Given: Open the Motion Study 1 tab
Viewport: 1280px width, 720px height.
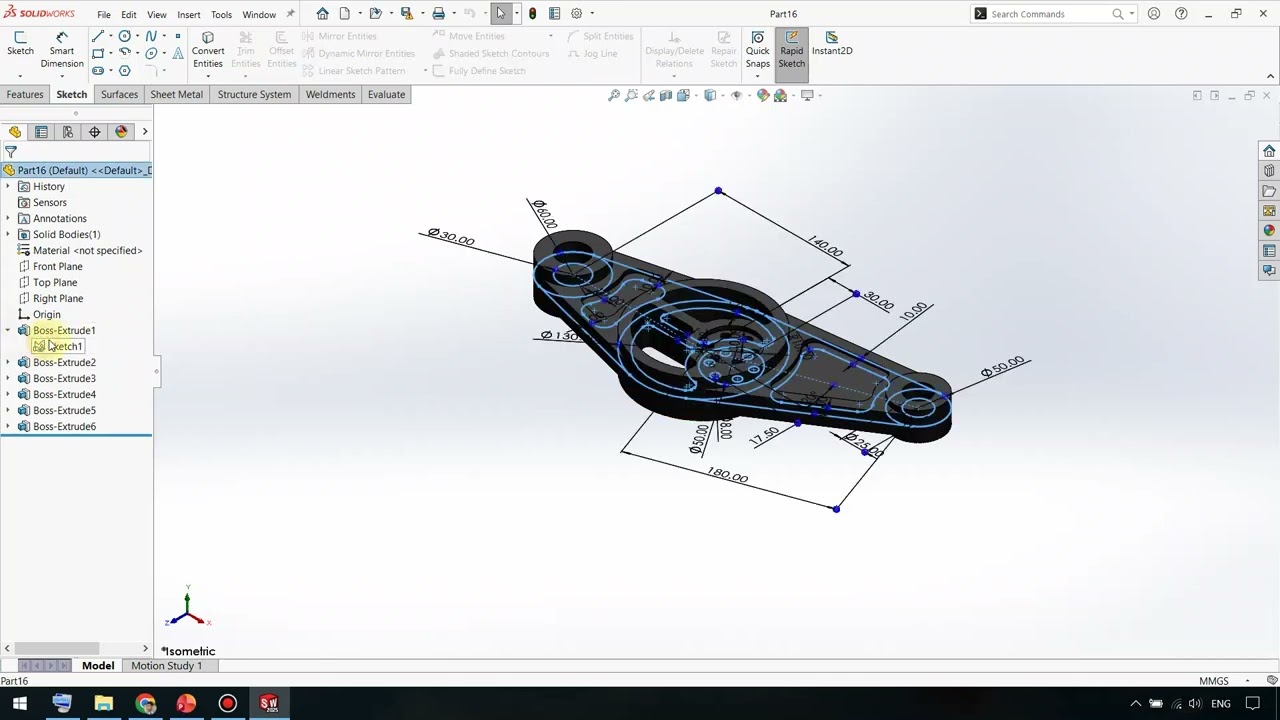Looking at the screenshot, I should pyautogui.click(x=166, y=666).
